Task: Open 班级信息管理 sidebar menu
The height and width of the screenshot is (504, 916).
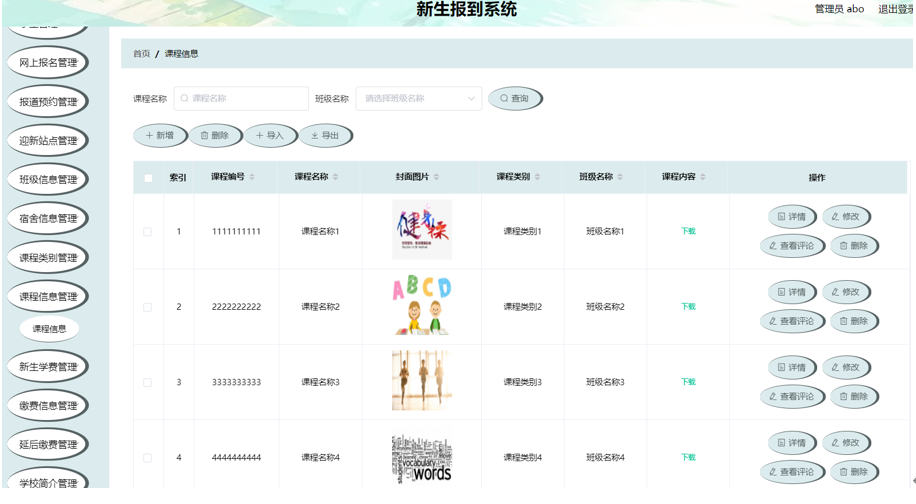Action: (48, 179)
